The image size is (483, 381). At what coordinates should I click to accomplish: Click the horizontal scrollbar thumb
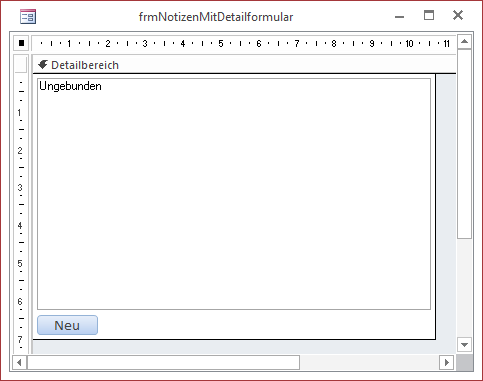pyautogui.click(x=163, y=362)
